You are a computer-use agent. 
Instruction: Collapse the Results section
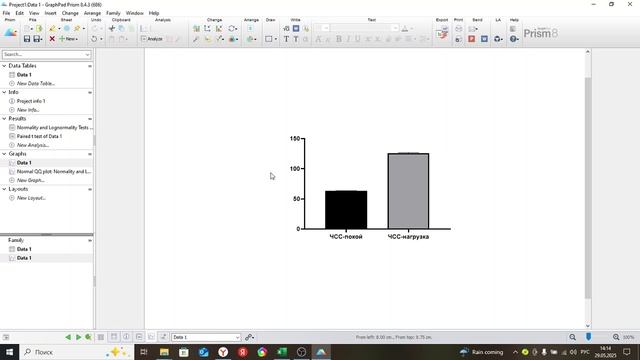click(4, 119)
